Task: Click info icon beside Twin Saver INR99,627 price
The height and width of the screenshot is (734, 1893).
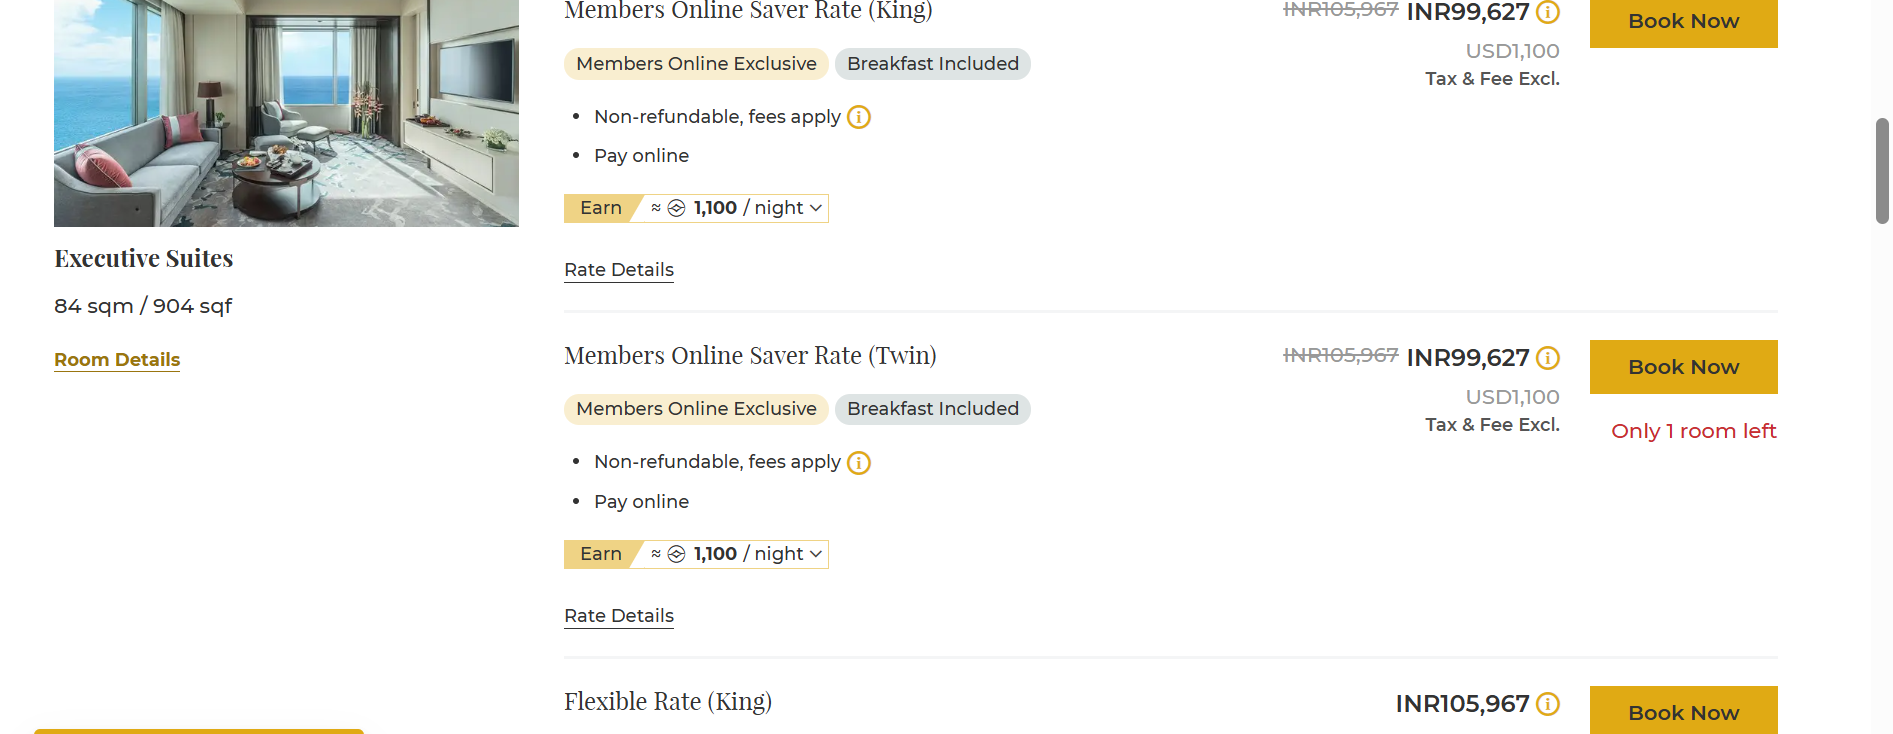Action: (1547, 358)
